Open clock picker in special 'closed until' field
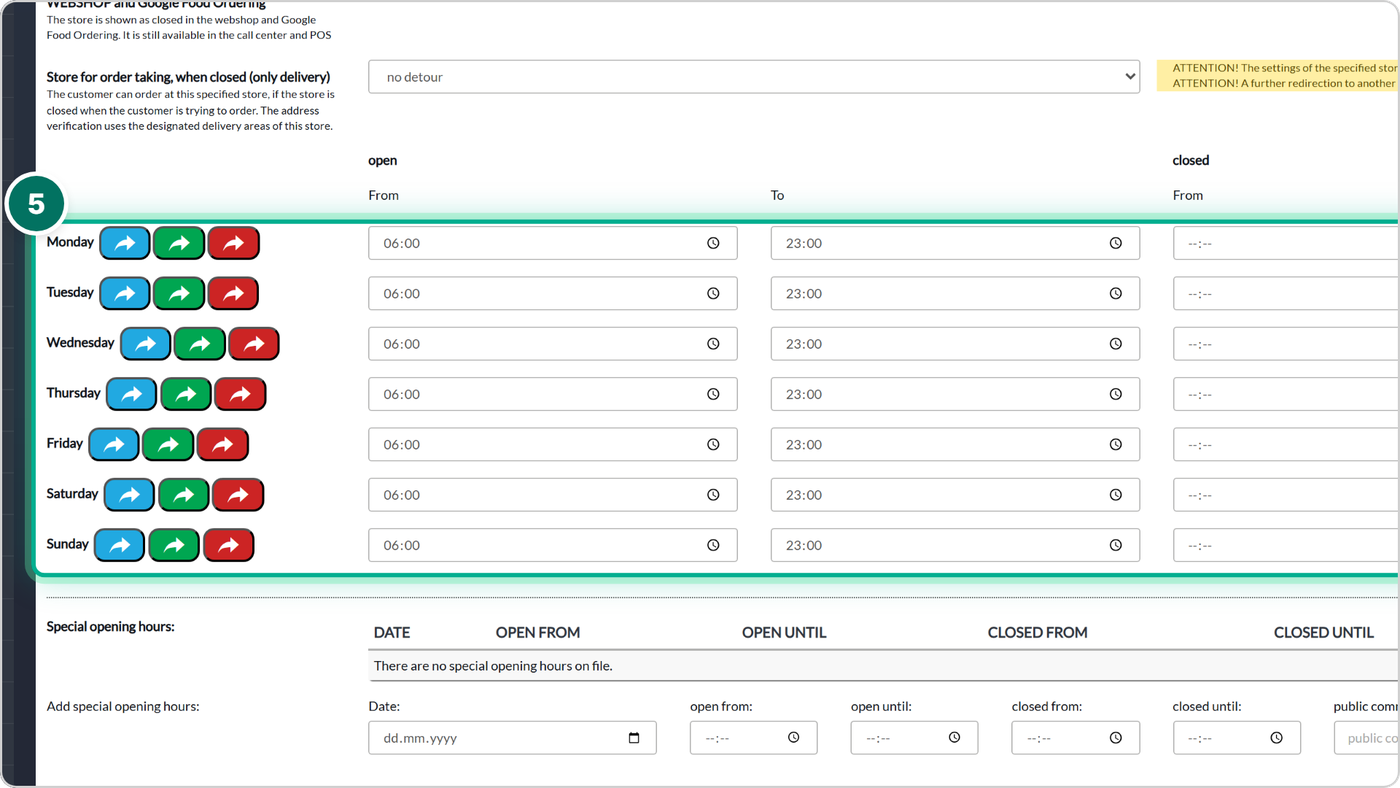Viewport: 1400px width, 788px height. coord(1276,738)
